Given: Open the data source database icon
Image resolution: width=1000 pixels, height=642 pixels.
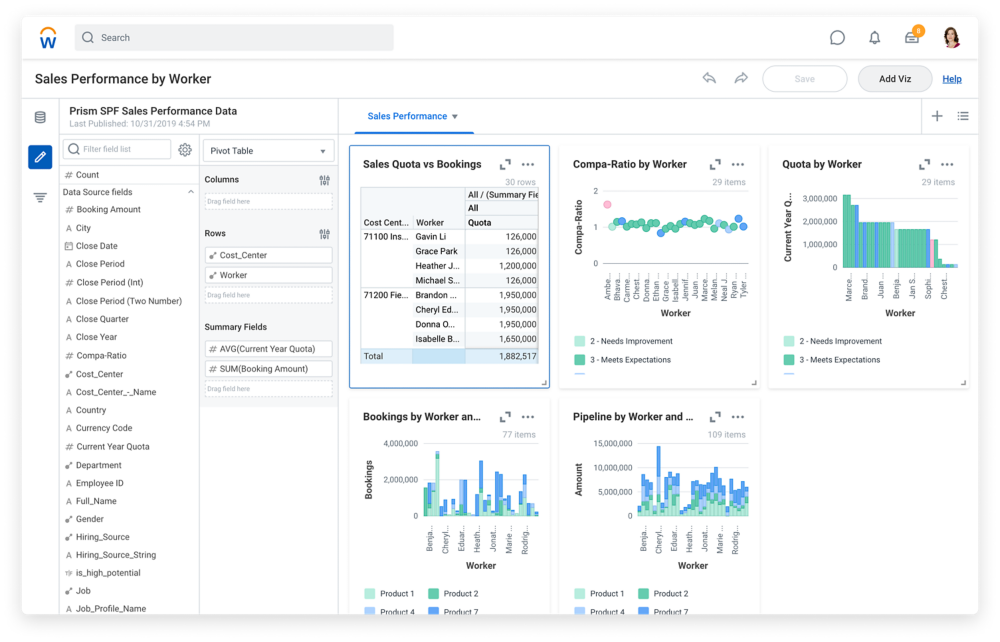Looking at the screenshot, I should [40, 117].
